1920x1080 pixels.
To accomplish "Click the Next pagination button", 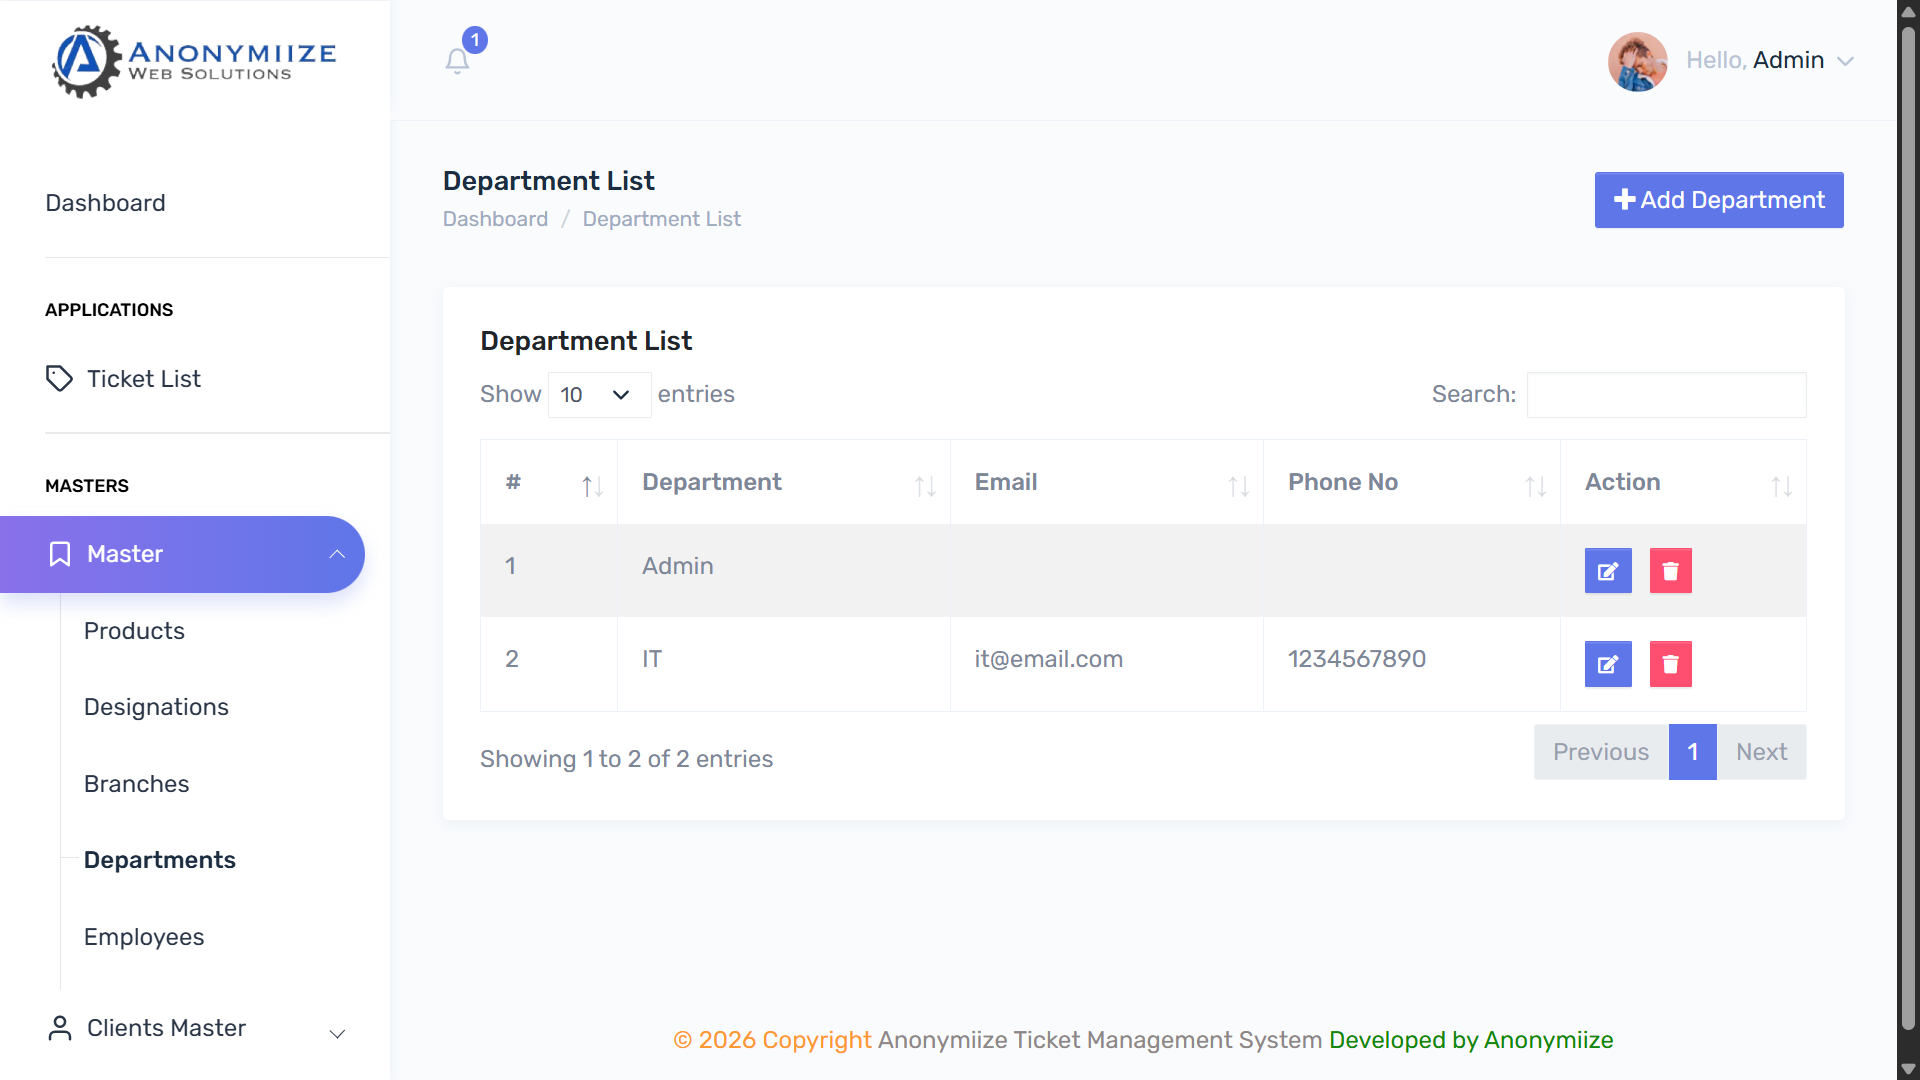I will click(1761, 752).
